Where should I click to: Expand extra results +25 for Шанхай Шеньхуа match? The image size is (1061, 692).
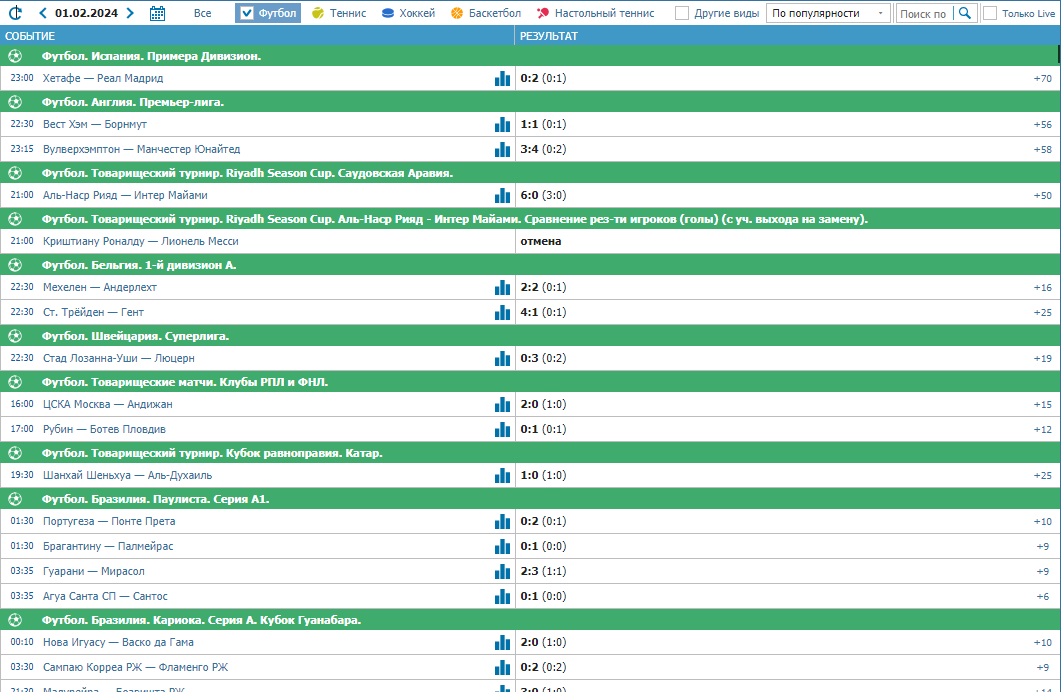click(x=1043, y=476)
